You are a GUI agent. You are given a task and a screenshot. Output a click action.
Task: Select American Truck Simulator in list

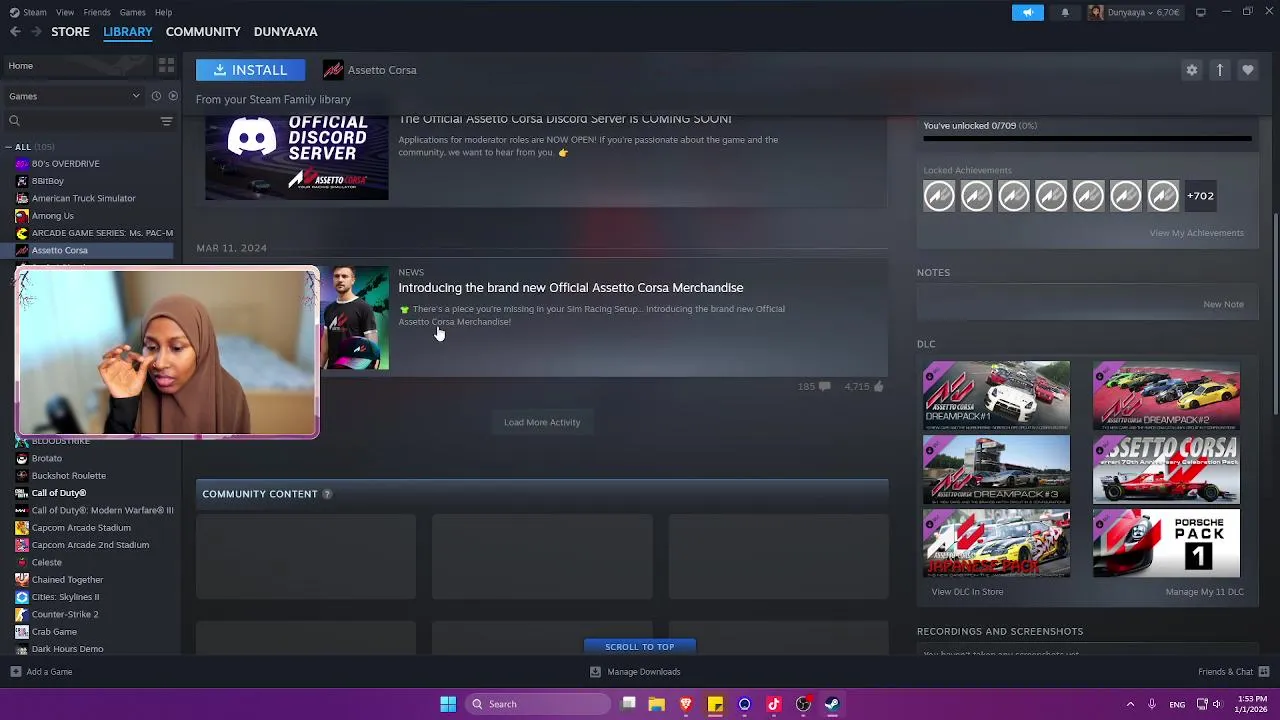[x=83, y=198]
